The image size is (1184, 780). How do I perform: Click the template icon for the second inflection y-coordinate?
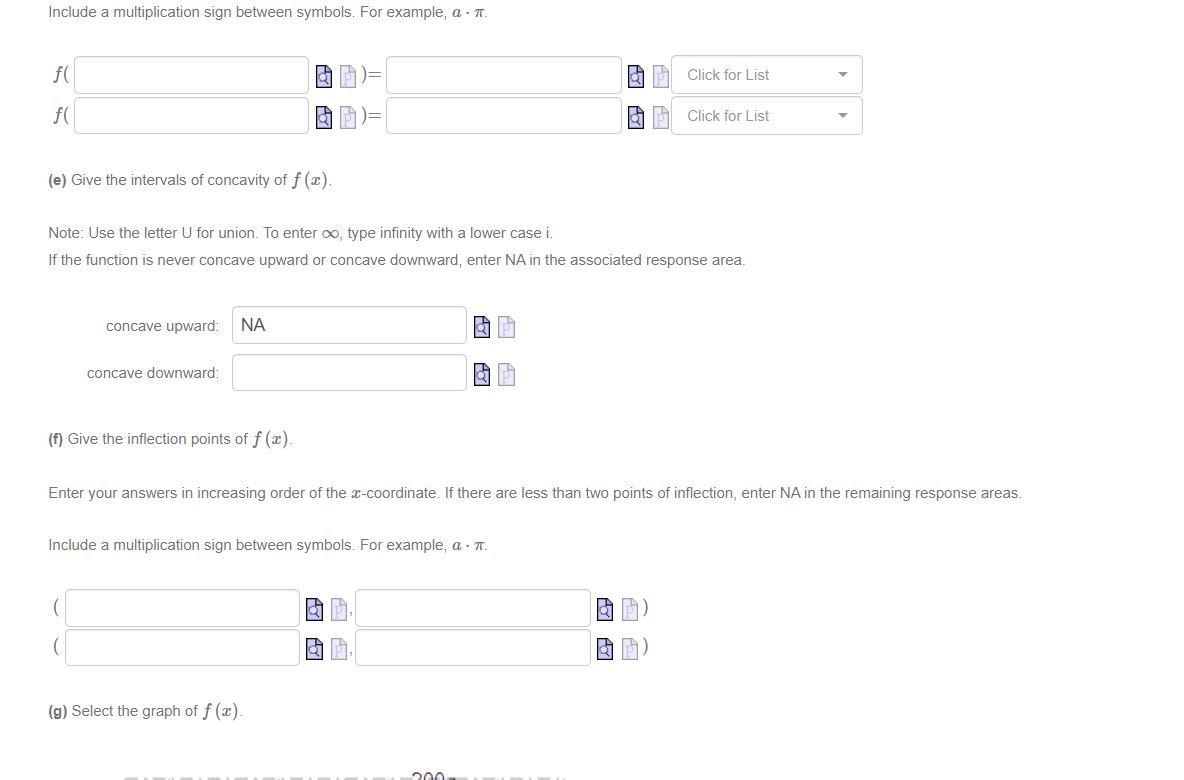pyautogui.click(x=628, y=646)
